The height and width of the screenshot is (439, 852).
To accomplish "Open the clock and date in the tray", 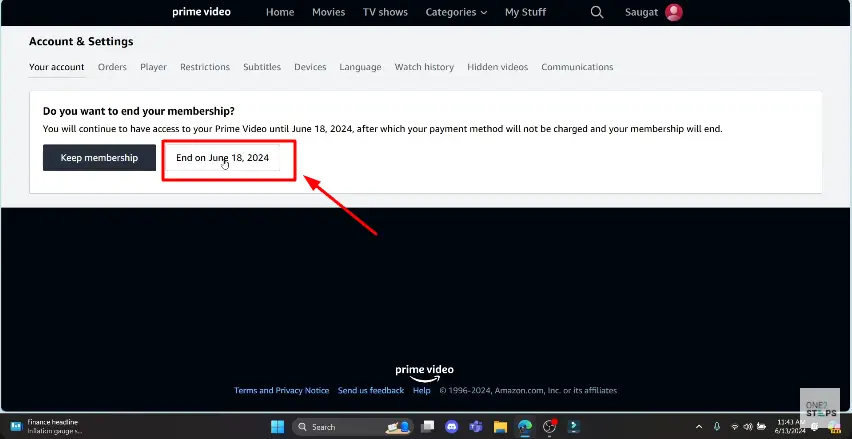I will point(791,427).
